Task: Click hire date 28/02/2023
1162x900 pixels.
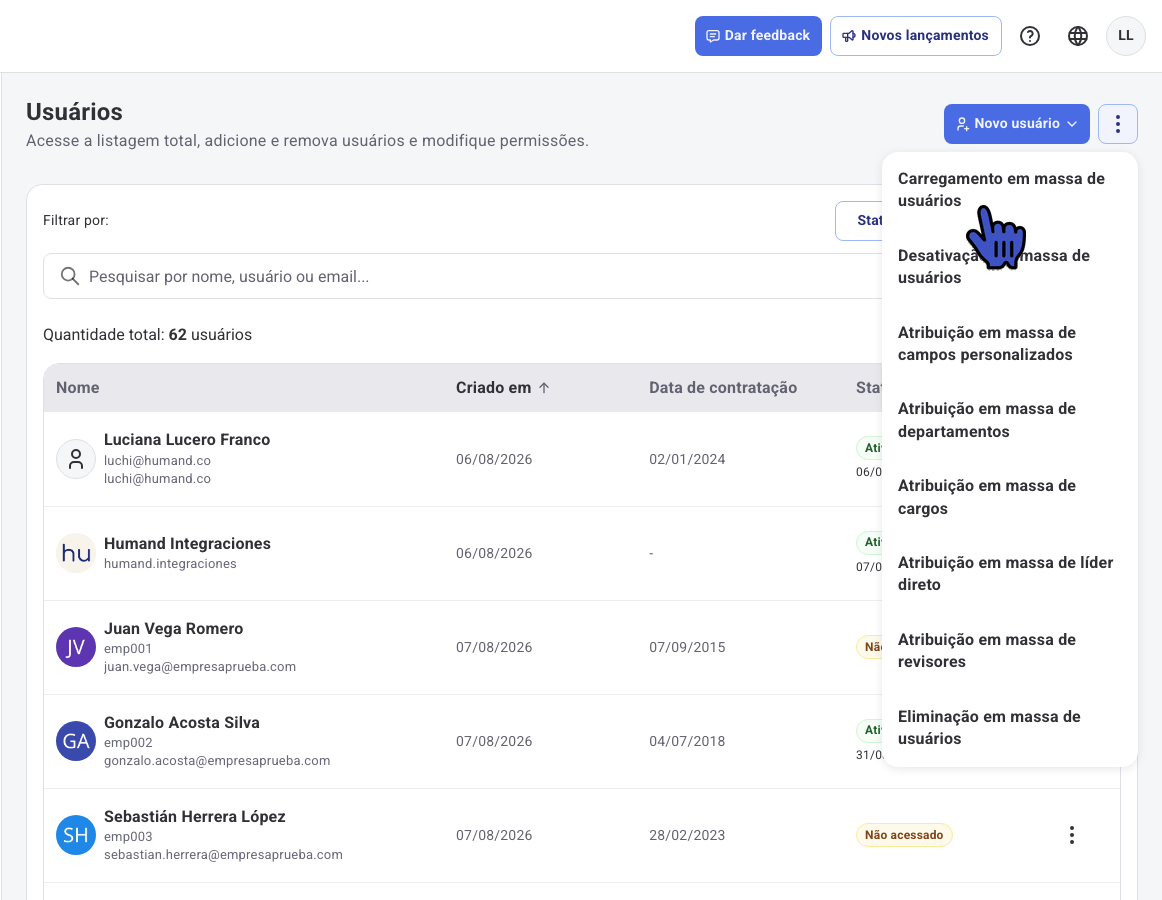Action: (x=687, y=836)
